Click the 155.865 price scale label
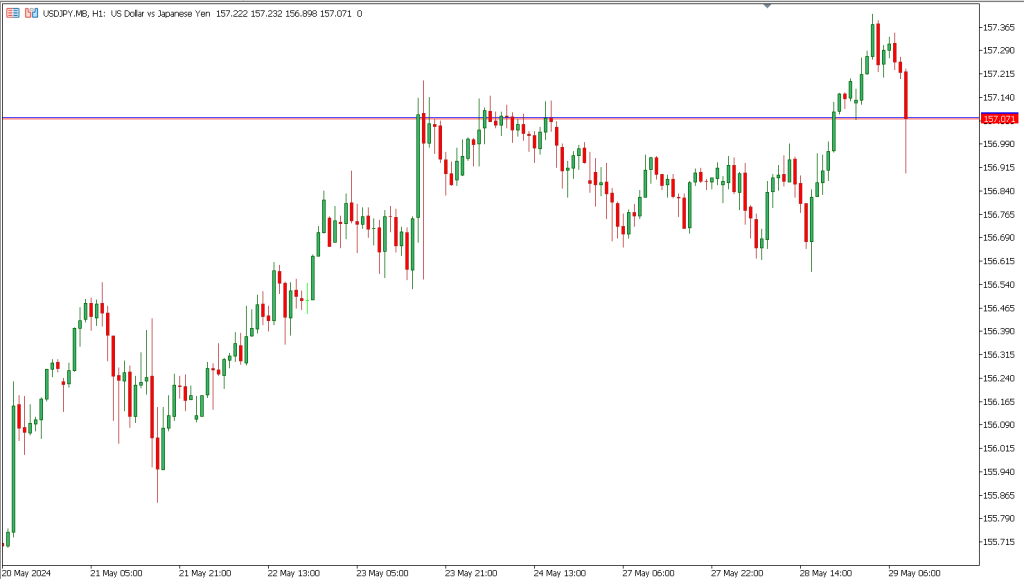This screenshot has height=579, width=1024. 999,495
